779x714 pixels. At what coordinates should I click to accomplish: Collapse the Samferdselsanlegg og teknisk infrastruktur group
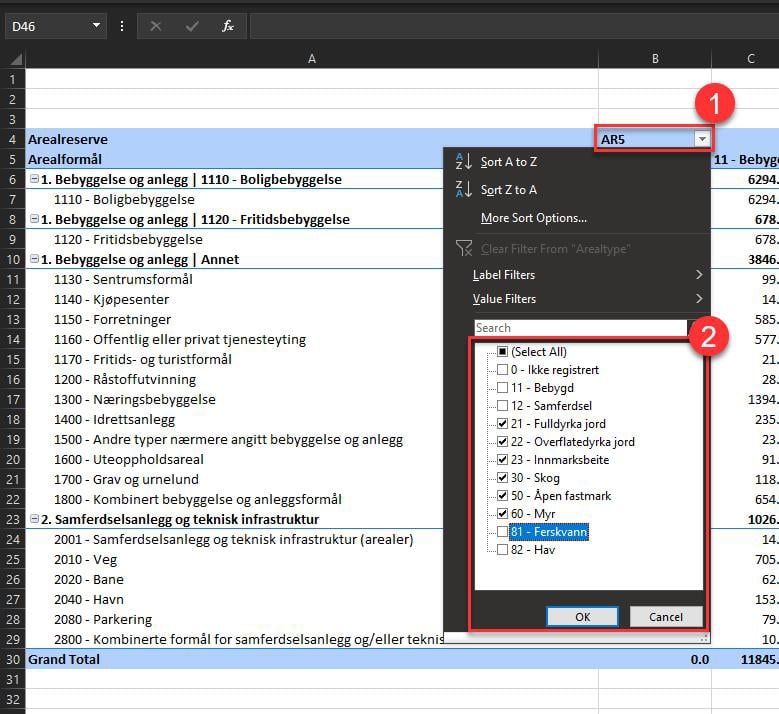click(x=34, y=519)
